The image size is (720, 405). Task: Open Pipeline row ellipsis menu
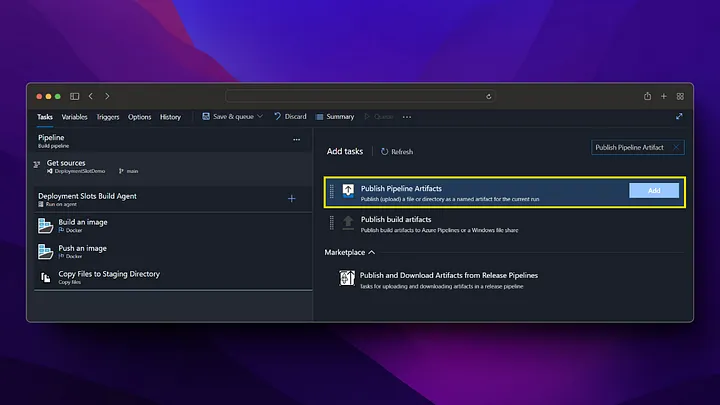(297, 140)
